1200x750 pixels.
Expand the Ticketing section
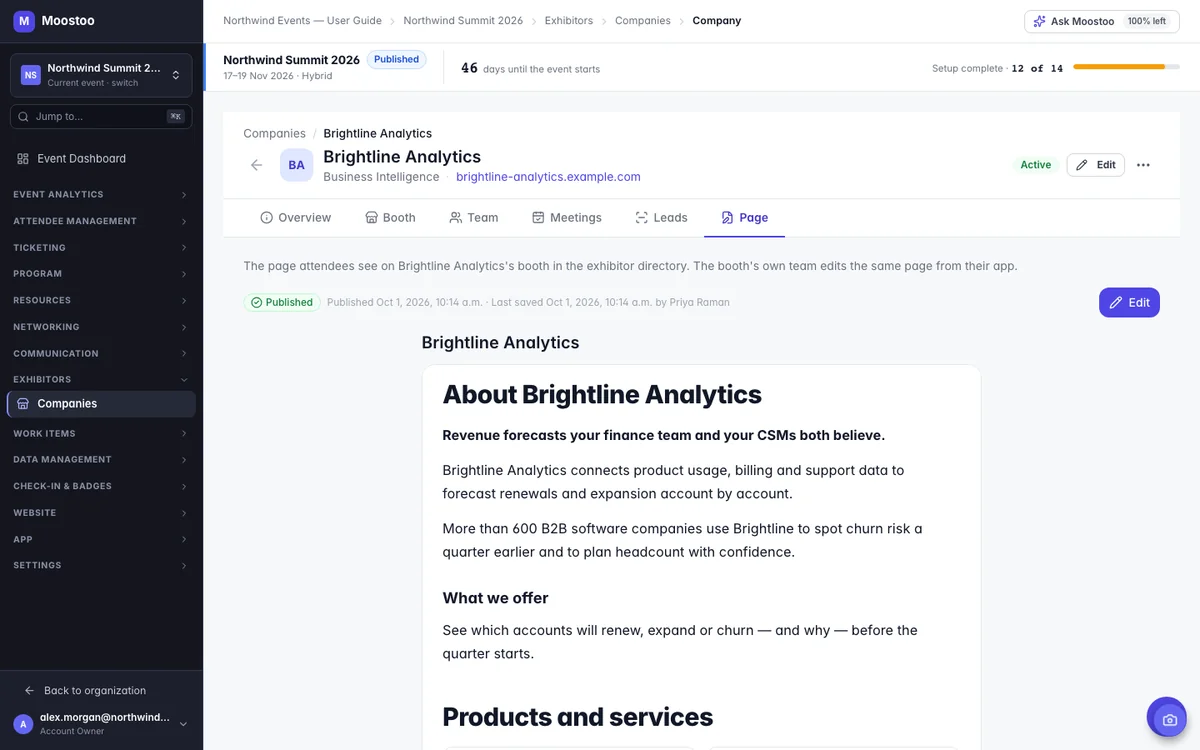(101, 248)
